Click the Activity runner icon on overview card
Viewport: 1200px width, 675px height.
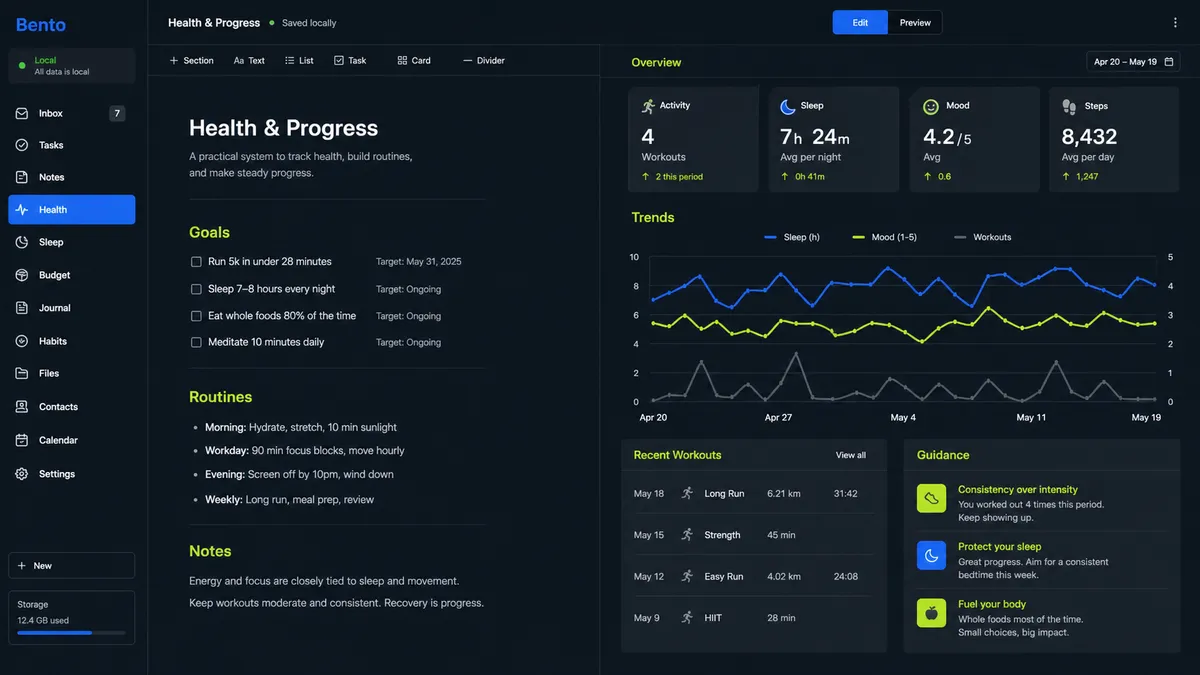[x=649, y=106]
